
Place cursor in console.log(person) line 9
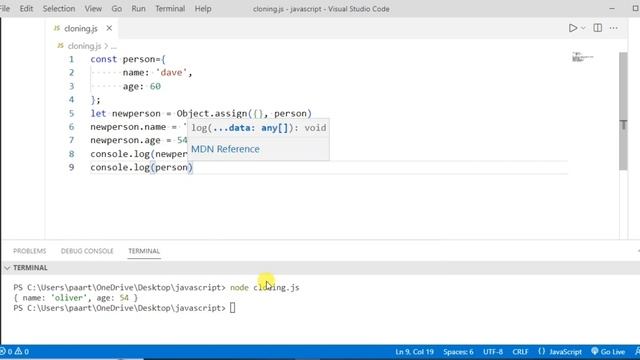coord(141,167)
